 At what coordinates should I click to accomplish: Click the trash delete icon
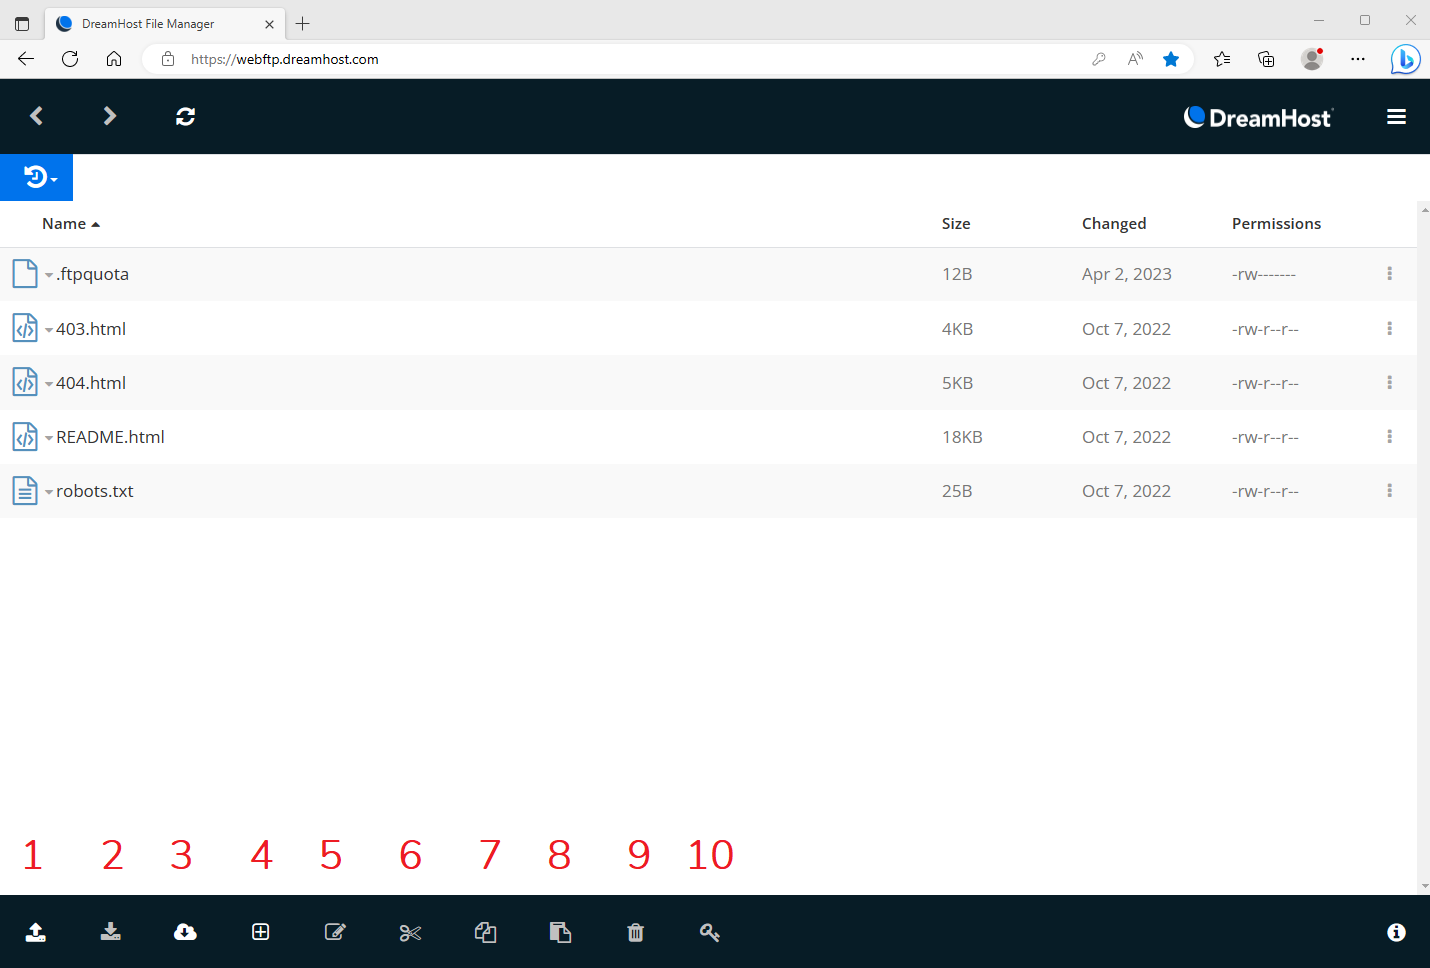click(635, 932)
